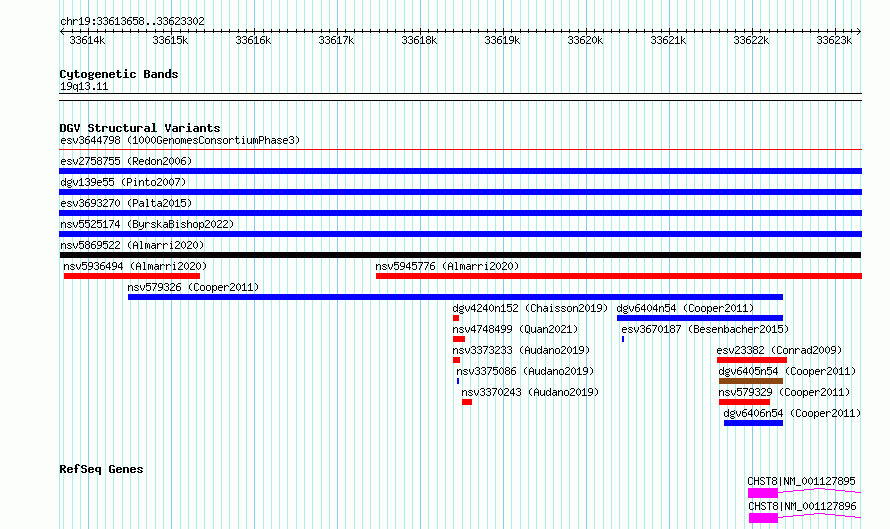This screenshot has width=890, height=529.
Task: Select the esv2758755 (Redon2006) blue bar
Action: (x=460, y=171)
